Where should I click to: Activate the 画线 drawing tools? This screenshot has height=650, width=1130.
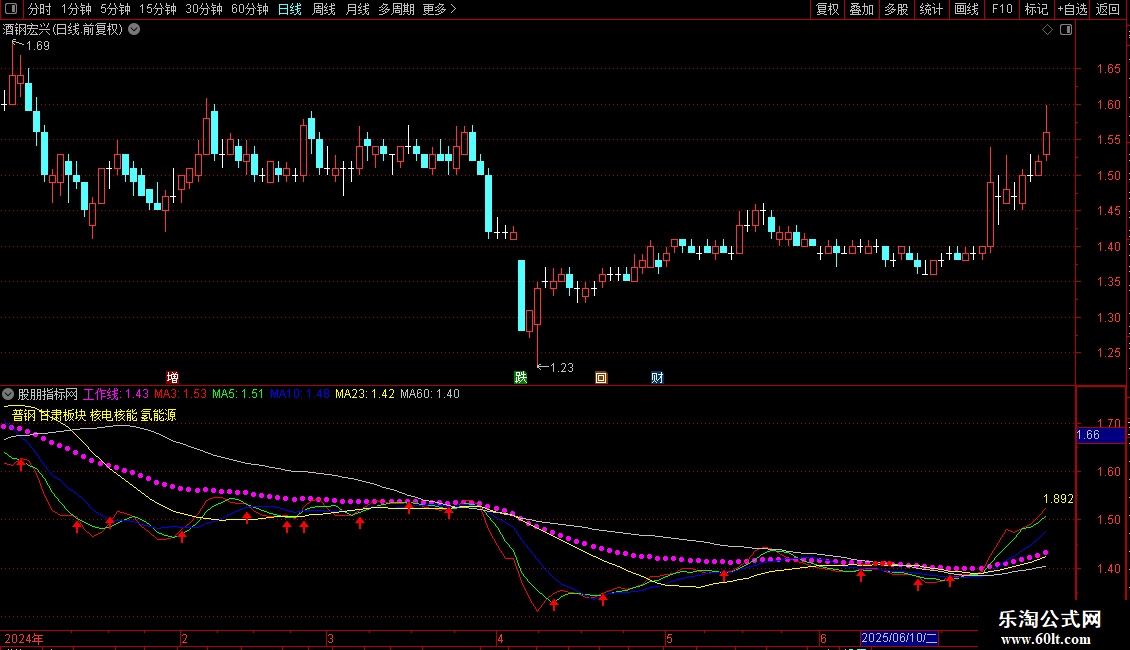(966, 9)
